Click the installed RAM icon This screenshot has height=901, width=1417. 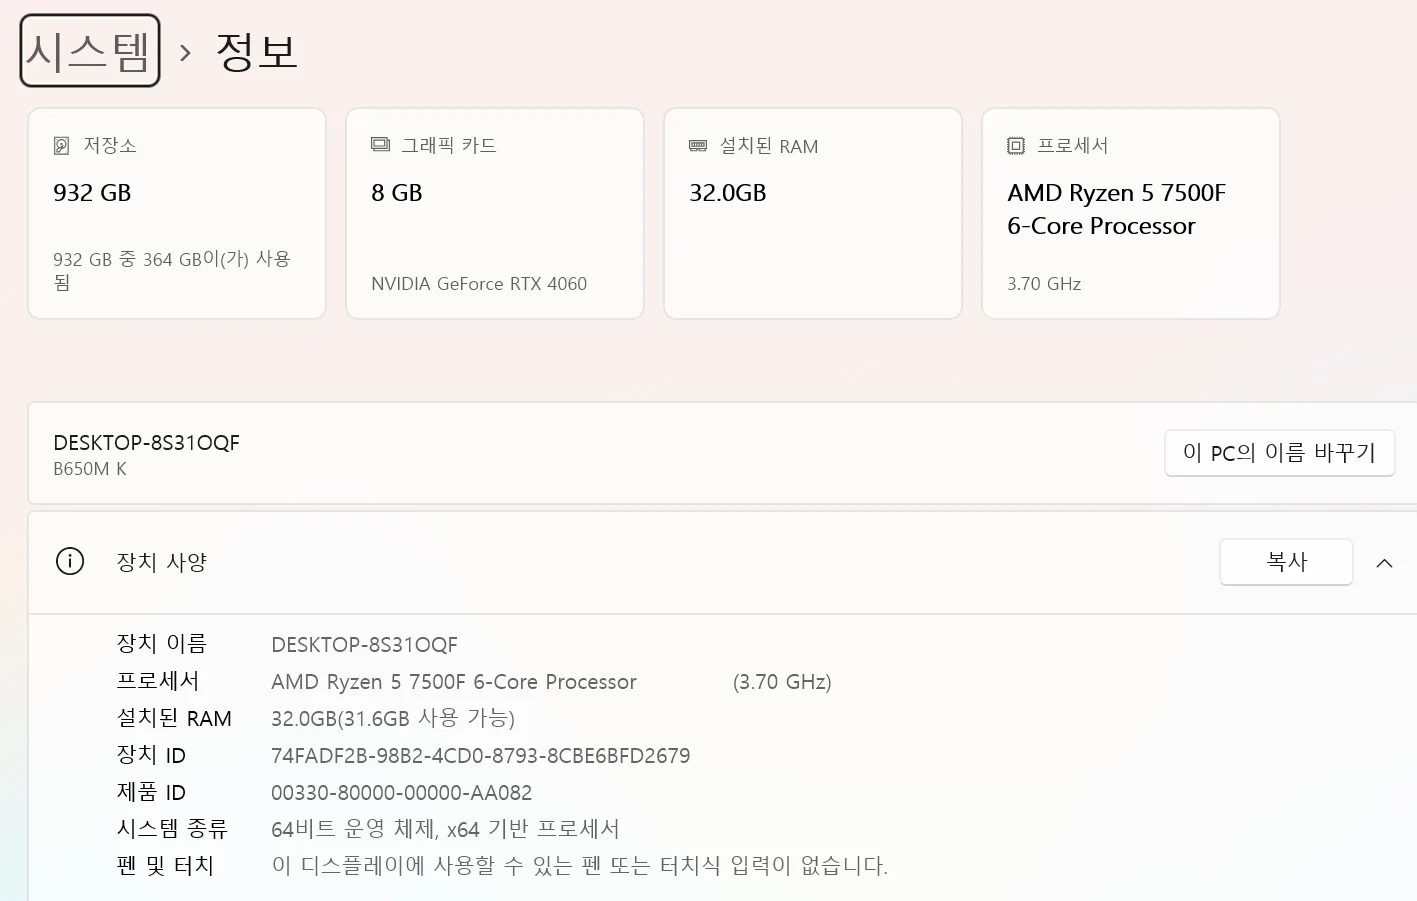tap(698, 146)
